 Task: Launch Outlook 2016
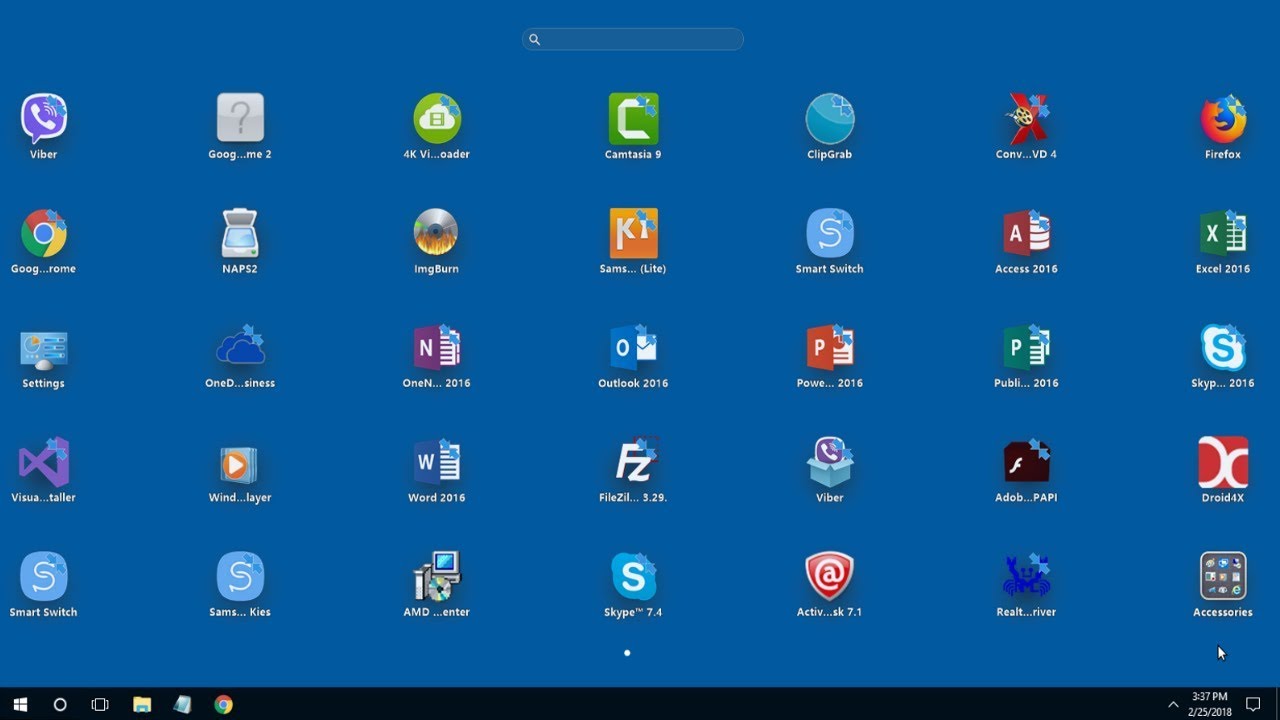(x=633, y=348)
